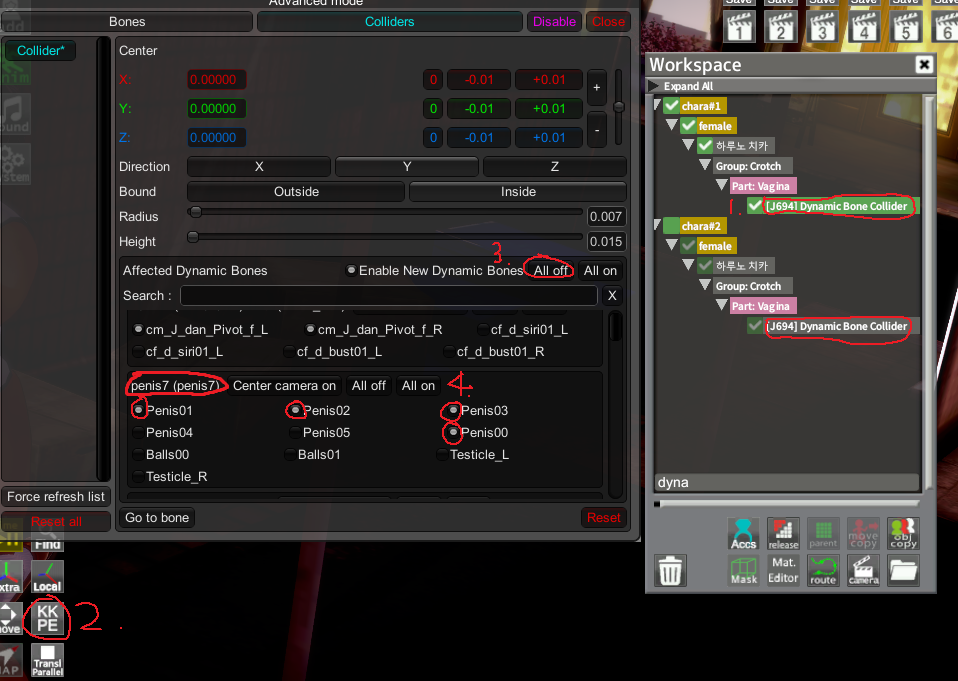Viewport: 958px width, 681px height.
Task: Open the Mat. Editor tool
Action: click(x=783, y=570)
